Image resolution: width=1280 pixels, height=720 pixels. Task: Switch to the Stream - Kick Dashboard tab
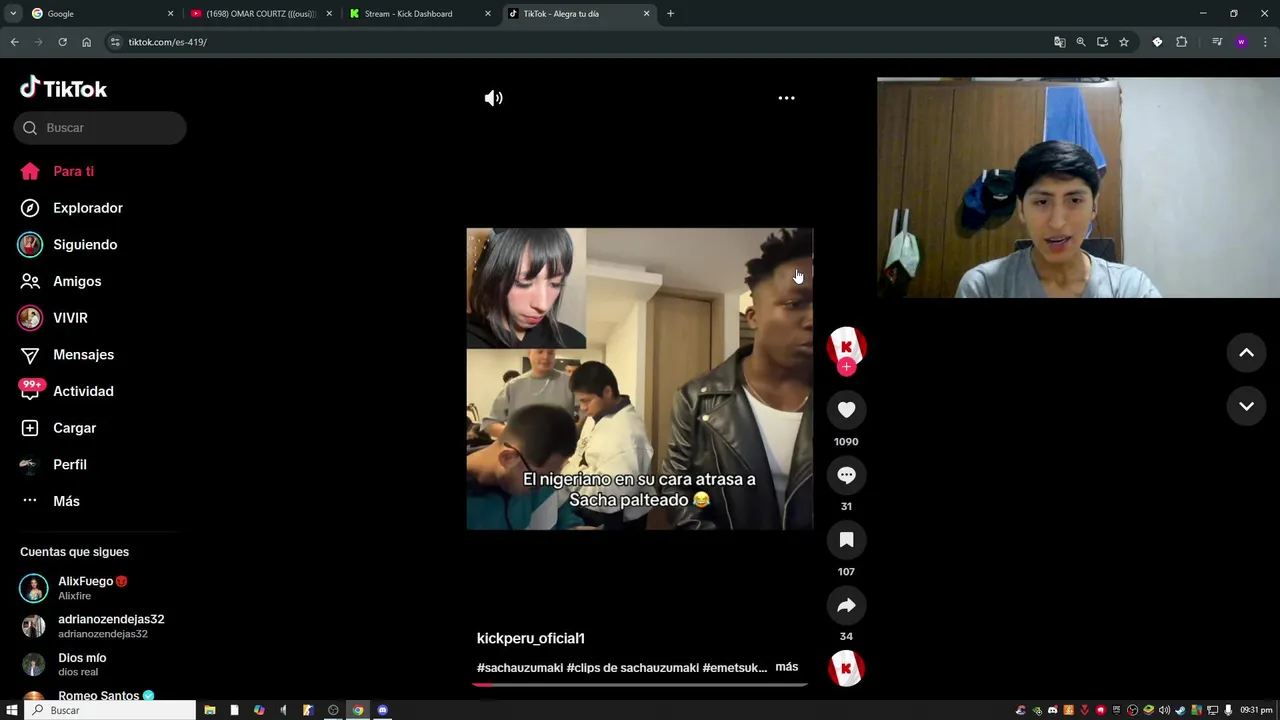pos(420,14)
